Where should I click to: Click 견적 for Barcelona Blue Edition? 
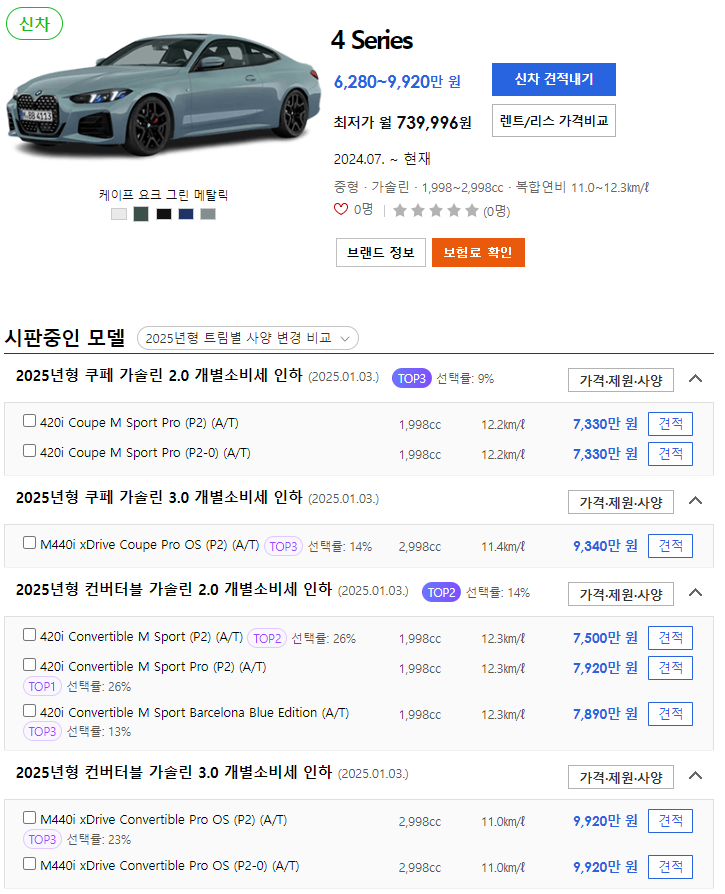[670, 714]
